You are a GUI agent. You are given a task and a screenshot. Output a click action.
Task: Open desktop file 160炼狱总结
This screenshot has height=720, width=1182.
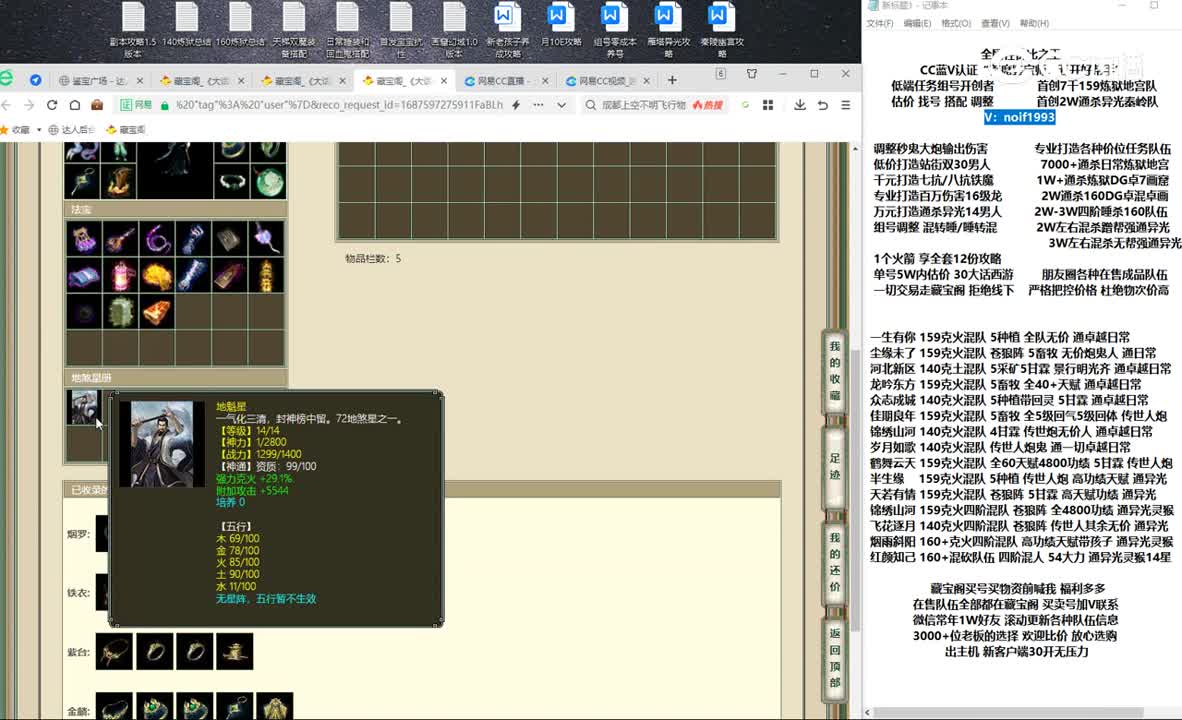tap(240, 25)
